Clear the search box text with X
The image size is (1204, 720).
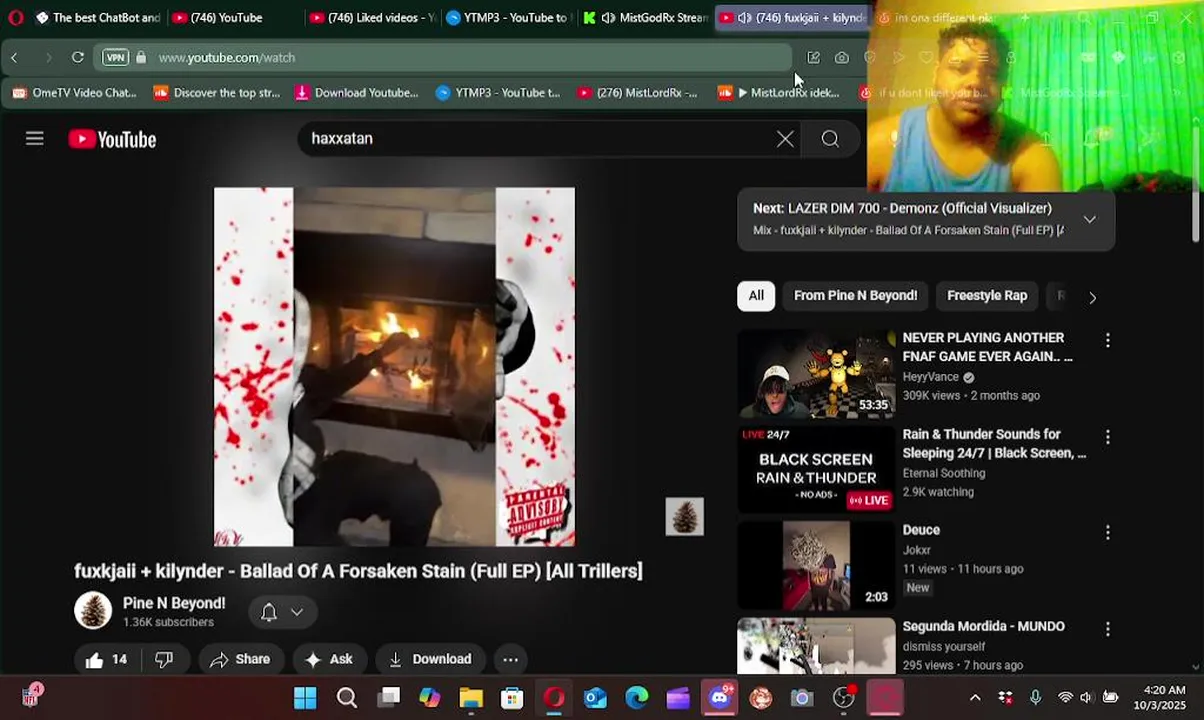tap(785, 139)
